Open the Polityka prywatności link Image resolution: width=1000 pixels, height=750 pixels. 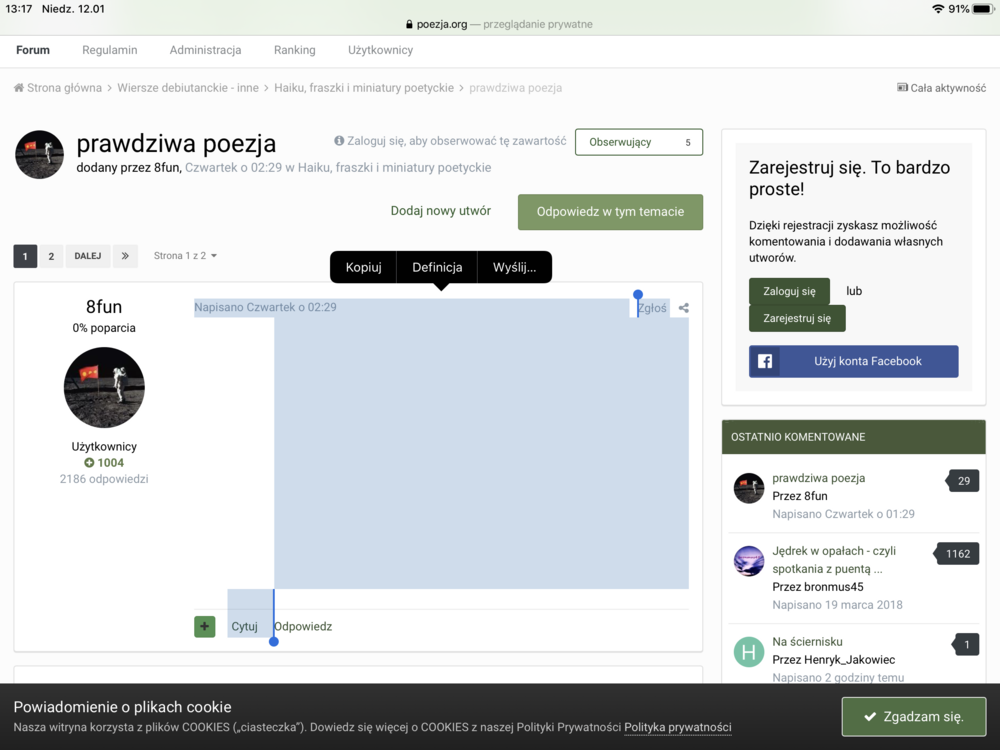677,727
